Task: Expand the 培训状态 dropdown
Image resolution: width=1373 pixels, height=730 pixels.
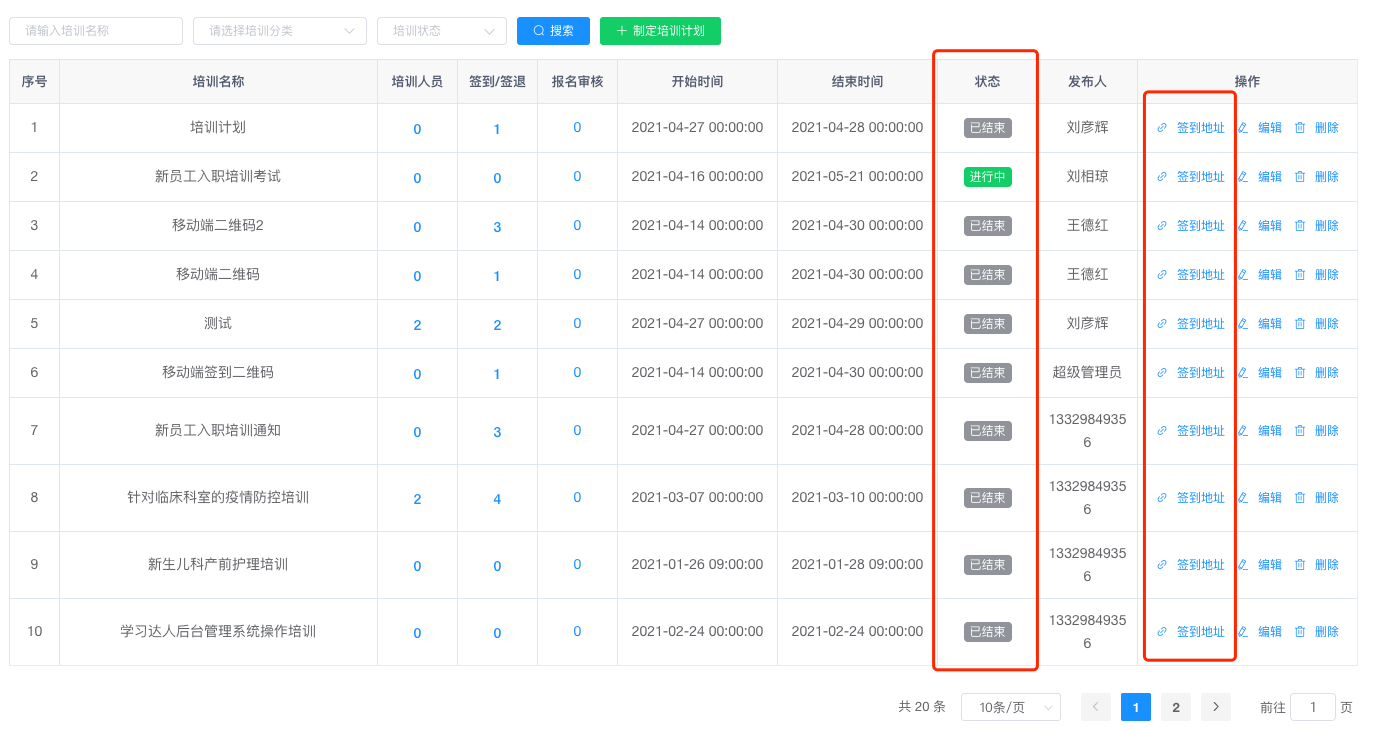Action: 441,31
